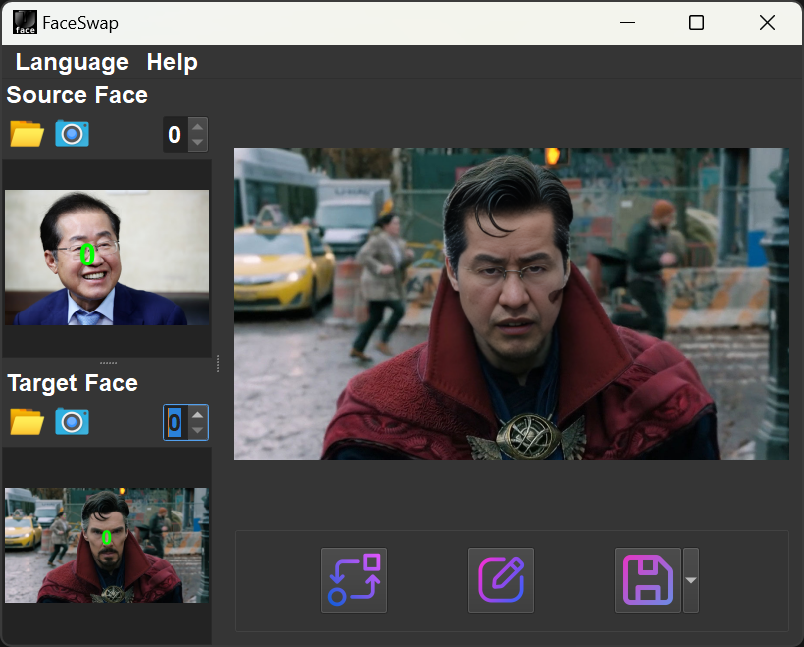Open the Help menu
This screenshot has width=804, height=647.
pos(172,63)
